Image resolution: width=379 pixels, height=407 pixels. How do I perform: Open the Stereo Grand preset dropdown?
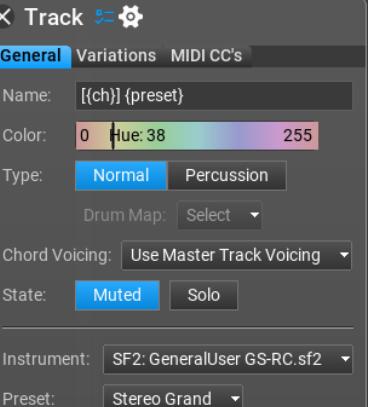(173, 397)
